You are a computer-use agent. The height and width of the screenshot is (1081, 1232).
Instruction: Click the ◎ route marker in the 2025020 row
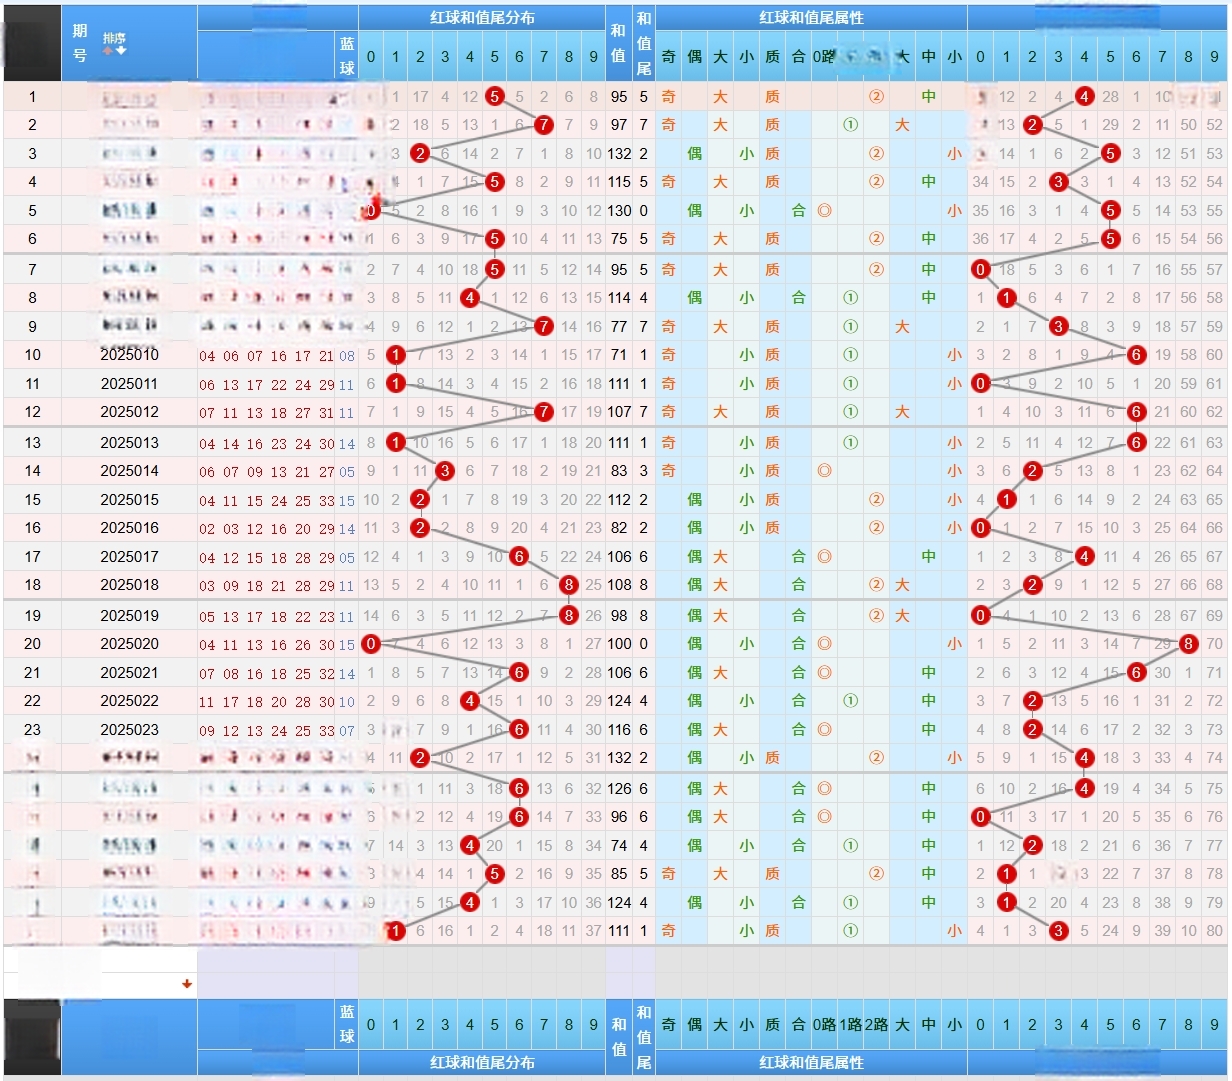[824, 644]
